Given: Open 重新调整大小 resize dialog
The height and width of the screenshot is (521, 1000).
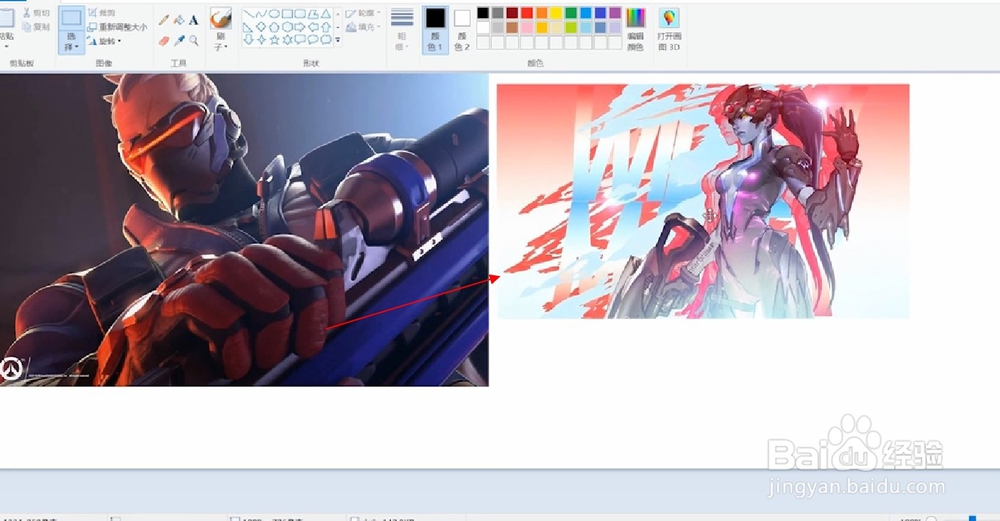Looking at the screenshot, I should click(x=117, y=27).
